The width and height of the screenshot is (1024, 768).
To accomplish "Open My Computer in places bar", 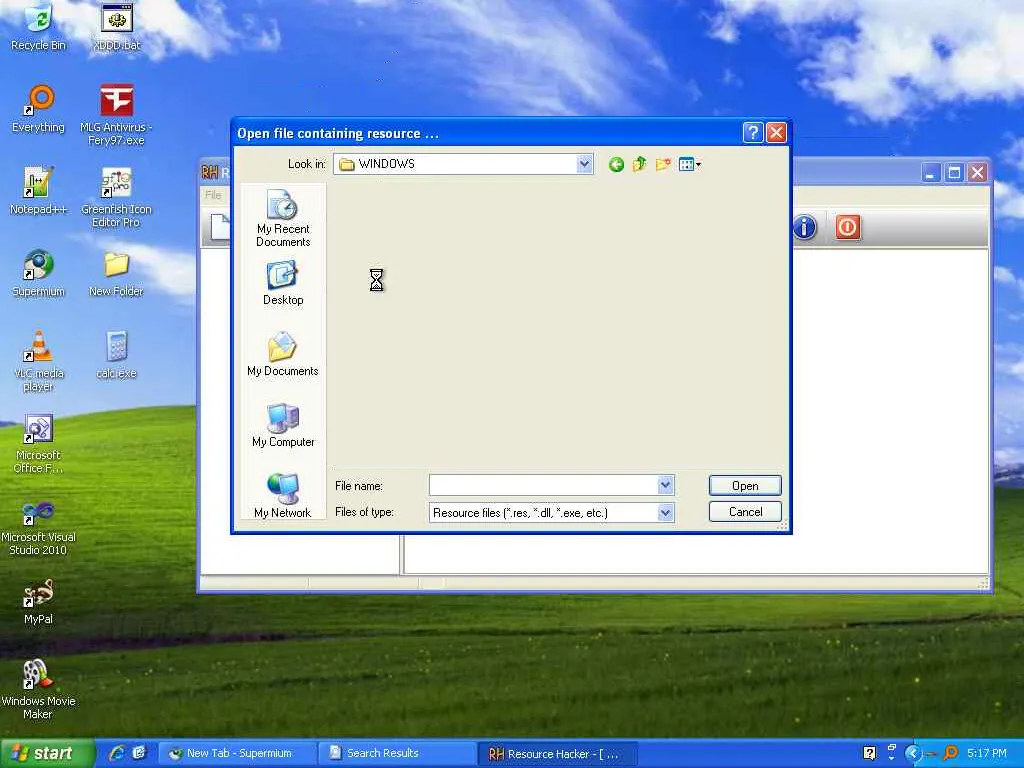I will coord(283,425).
